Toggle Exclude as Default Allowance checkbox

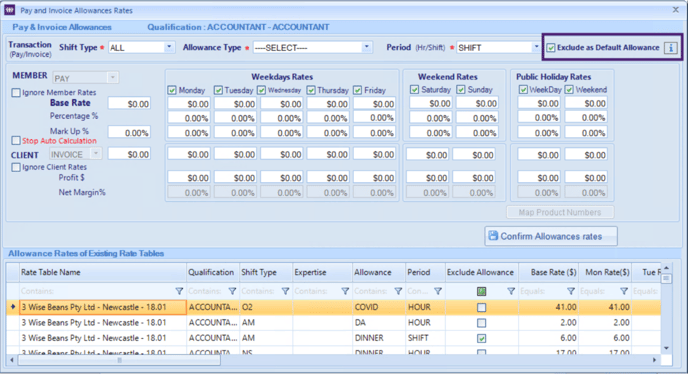pos(551,48)
